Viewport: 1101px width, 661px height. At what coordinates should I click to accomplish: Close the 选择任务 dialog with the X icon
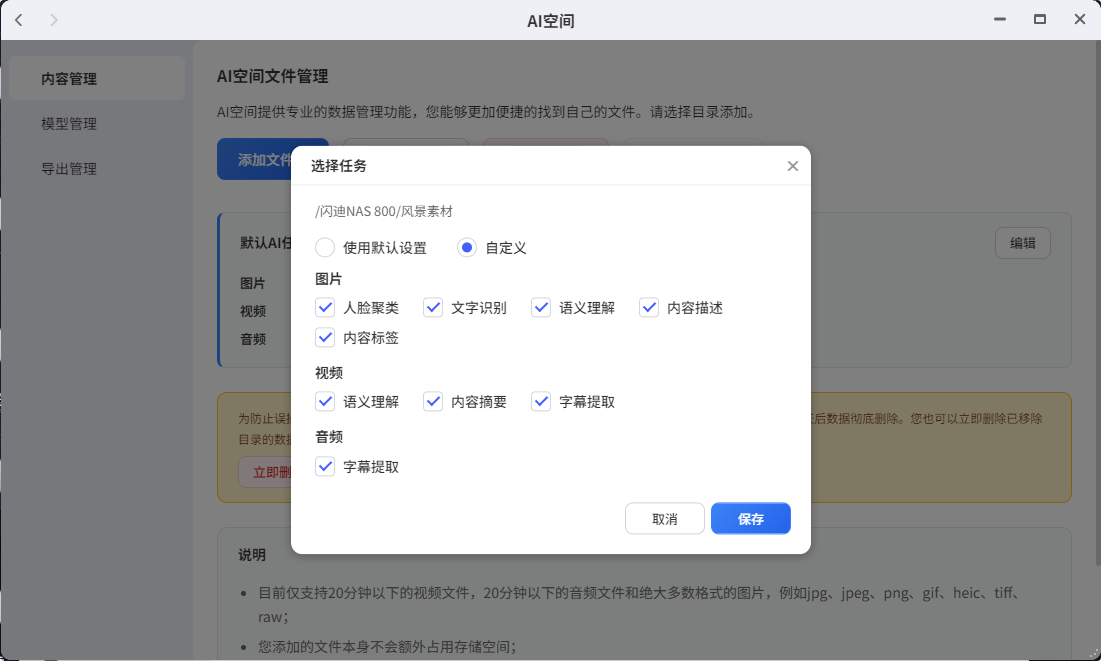tap(793, 166)
